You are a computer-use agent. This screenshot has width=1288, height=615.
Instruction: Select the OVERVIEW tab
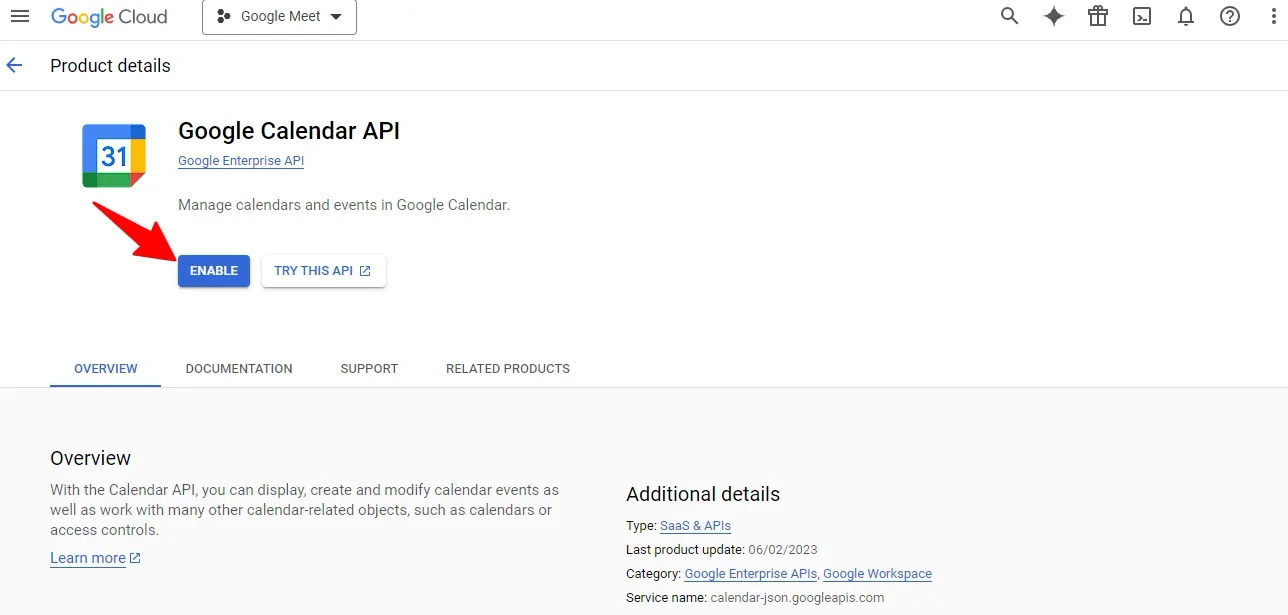click(106, 369)
